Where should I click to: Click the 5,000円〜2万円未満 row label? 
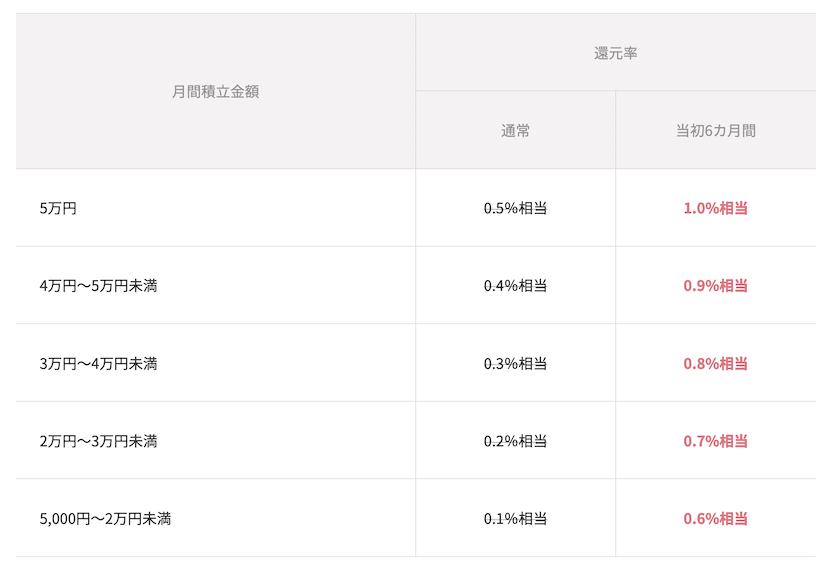[105, 519]
